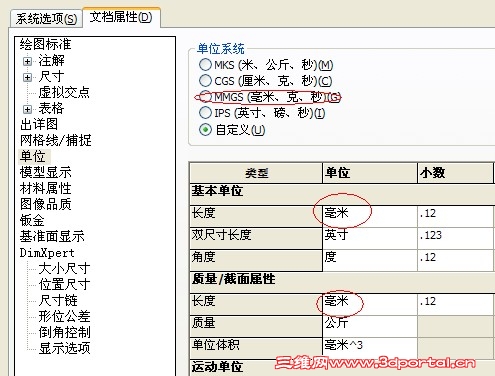The image size is (495, 376).
Task: Select the 自定义(U) radio button
Action: (x=205, y=129)
